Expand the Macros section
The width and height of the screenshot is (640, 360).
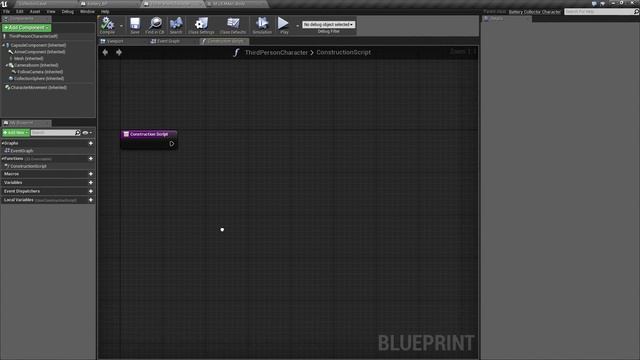tap(11, 174)
